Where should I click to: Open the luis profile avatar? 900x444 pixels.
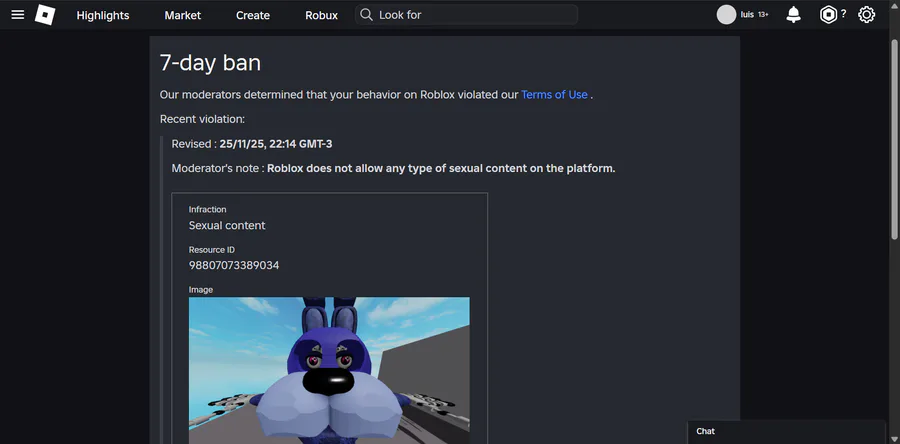point(726,15)
